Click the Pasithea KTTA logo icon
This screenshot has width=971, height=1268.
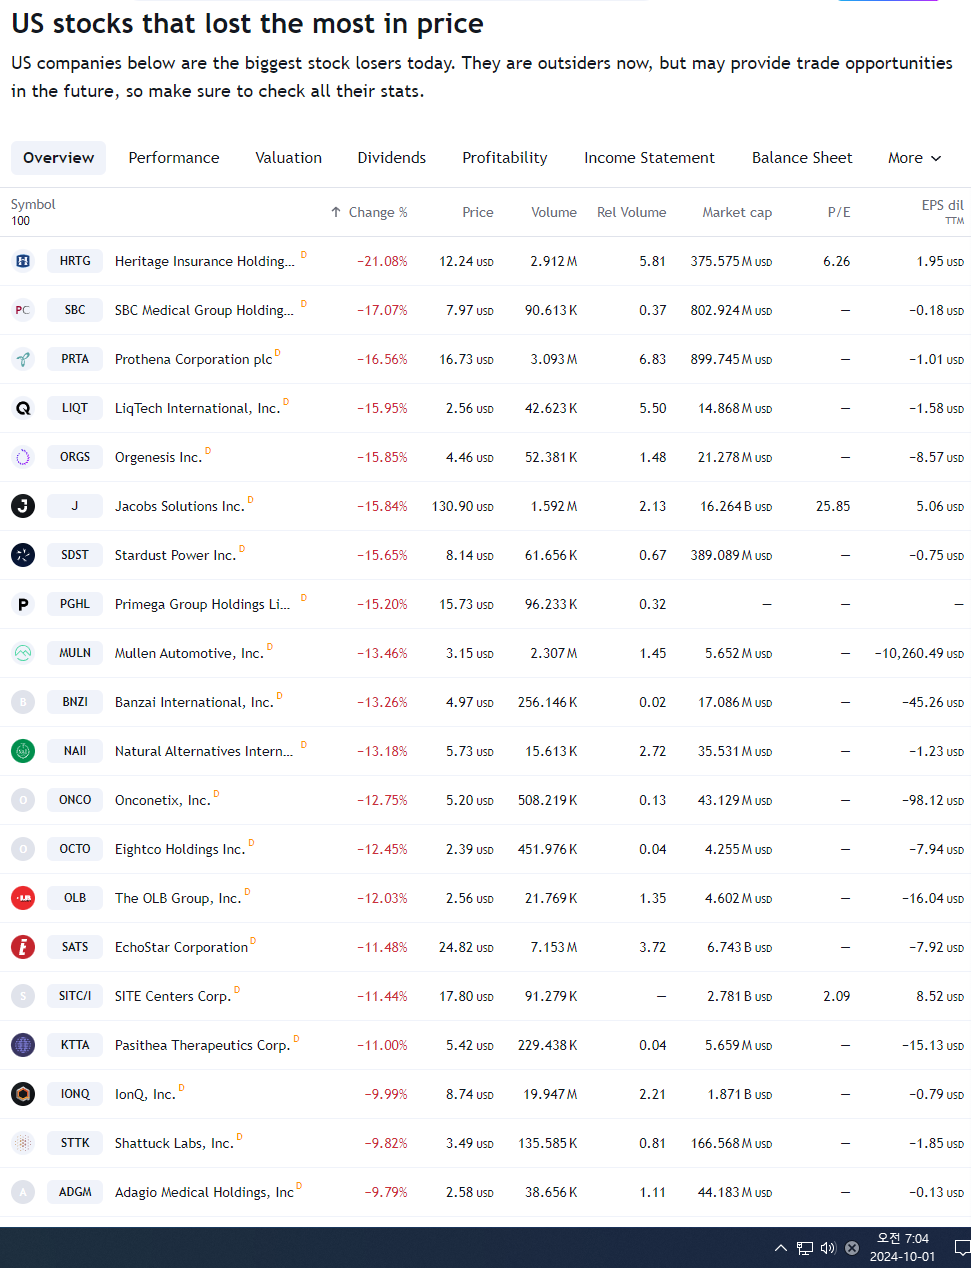click(x=23, y=1045)
